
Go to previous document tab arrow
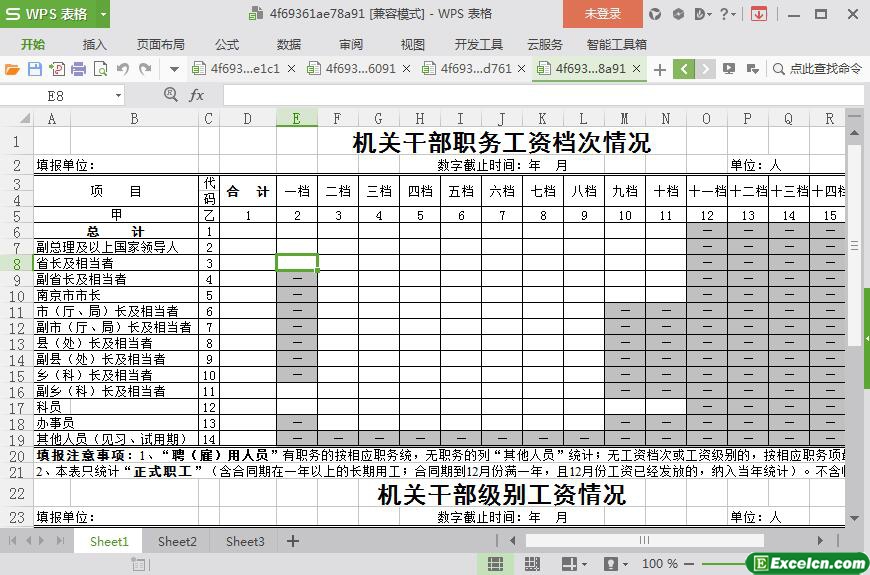pyautogui.click(x=684, y=69)
